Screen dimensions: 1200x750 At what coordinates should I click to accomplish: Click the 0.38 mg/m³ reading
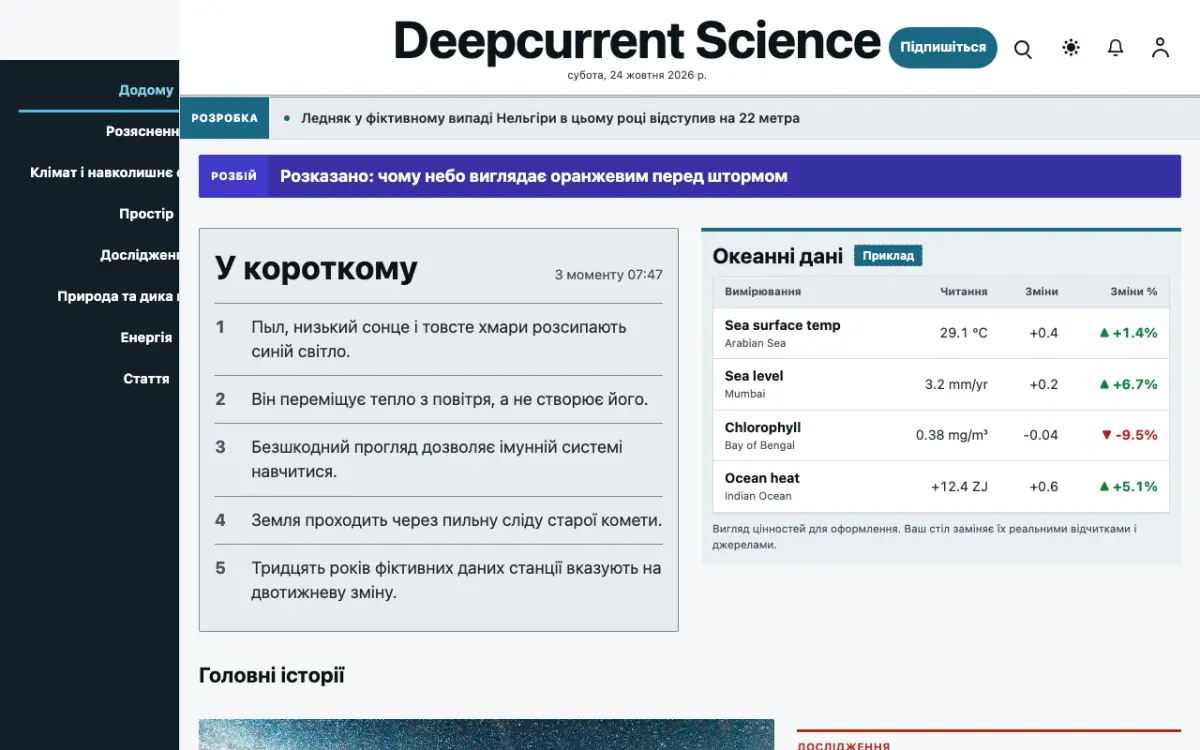coord(952,435)
